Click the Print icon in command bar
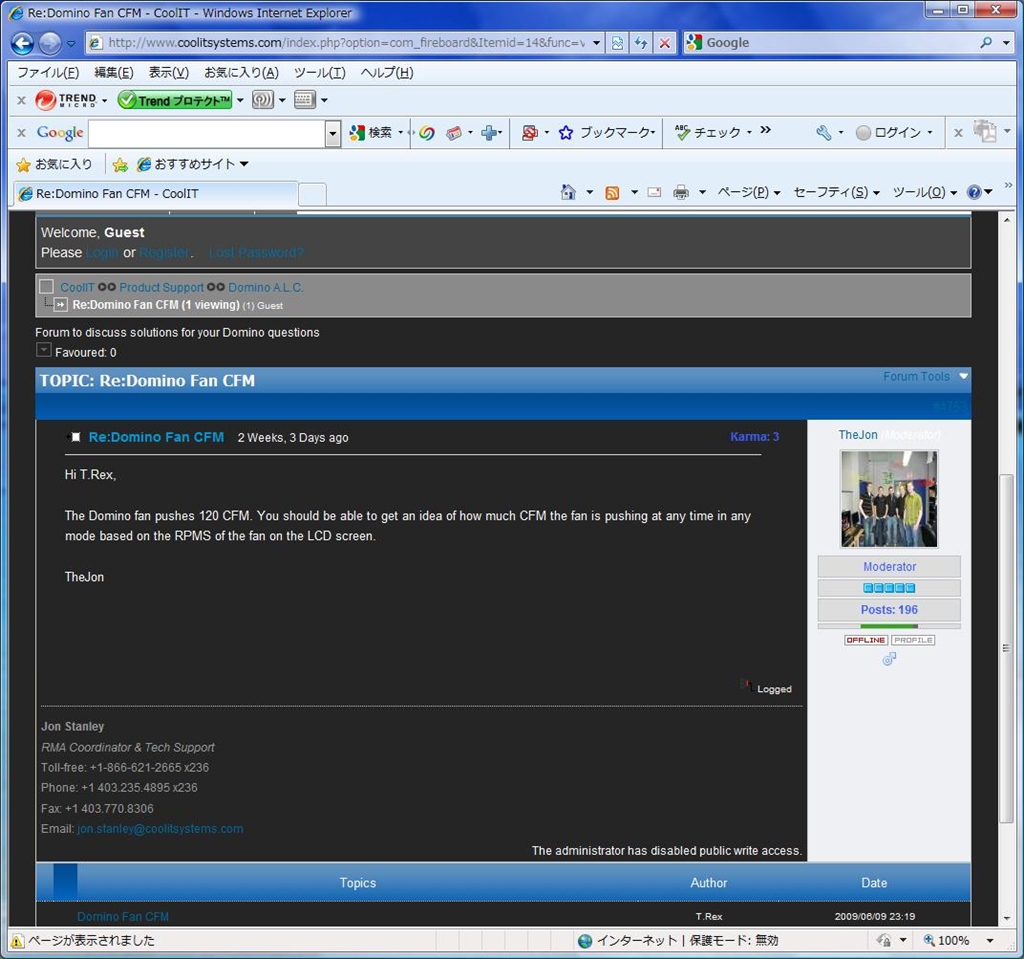This screenshot has height=959, width=1024. coord(680,192)
